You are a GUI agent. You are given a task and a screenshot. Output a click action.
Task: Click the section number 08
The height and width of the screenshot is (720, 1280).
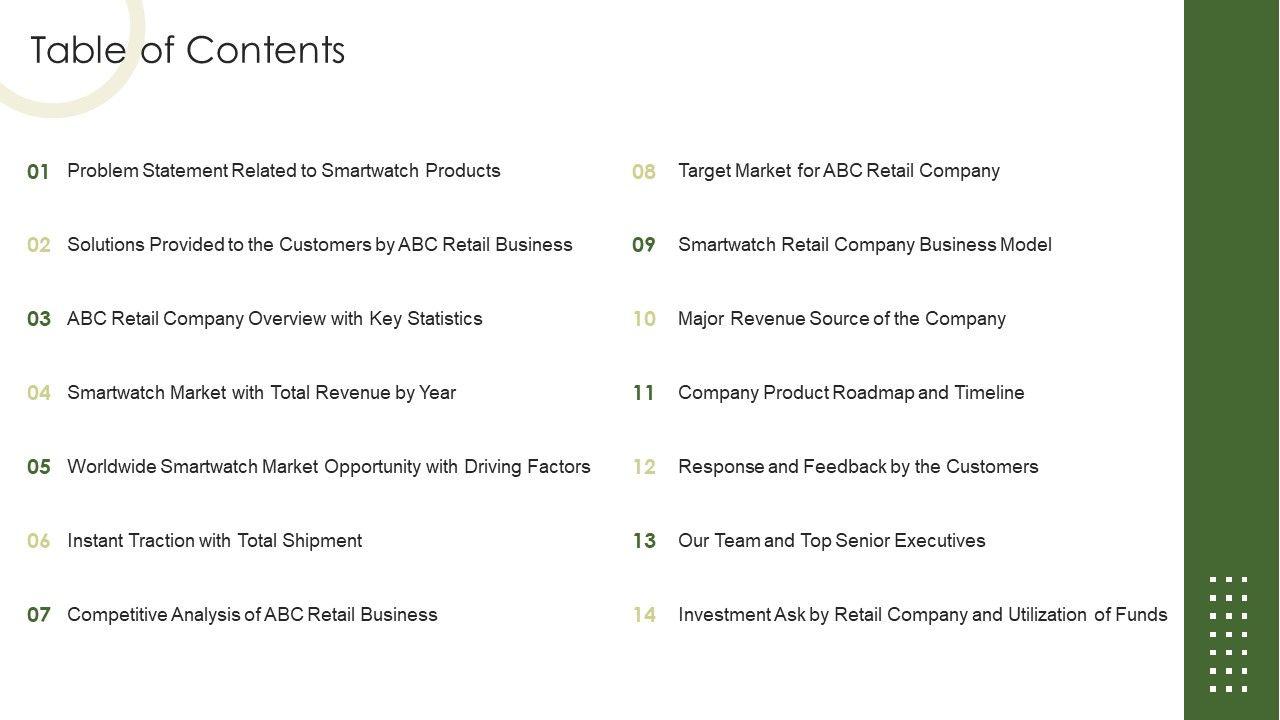pyautogui.click(x=644, y=172)
